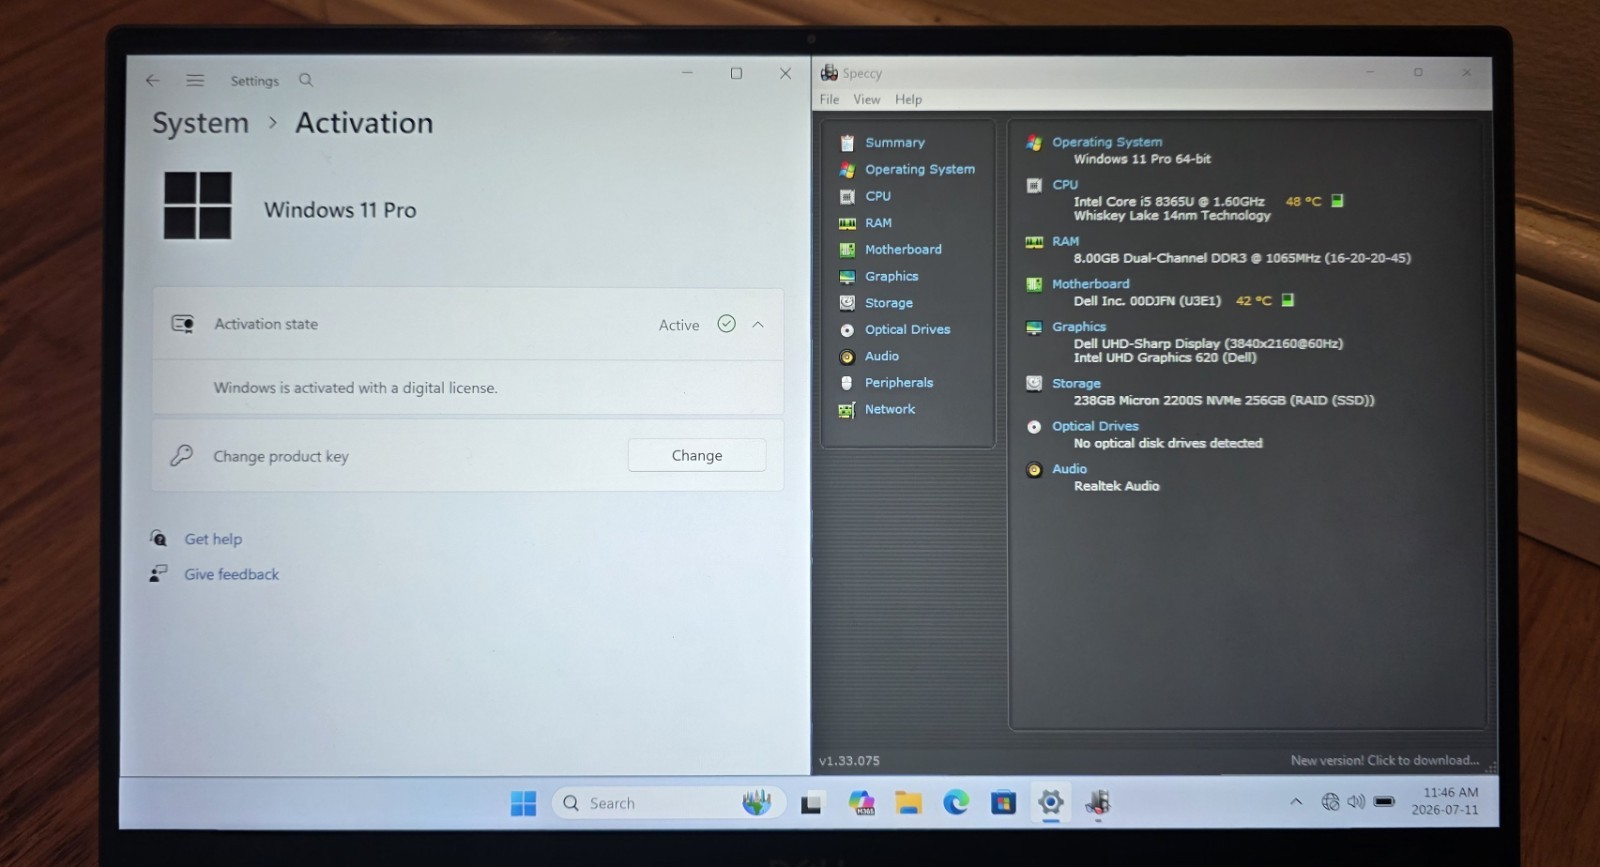Click the Speccy icon on the taskbar
The height and width of the screenshot is (867, 1600).
coord(1098,803)
